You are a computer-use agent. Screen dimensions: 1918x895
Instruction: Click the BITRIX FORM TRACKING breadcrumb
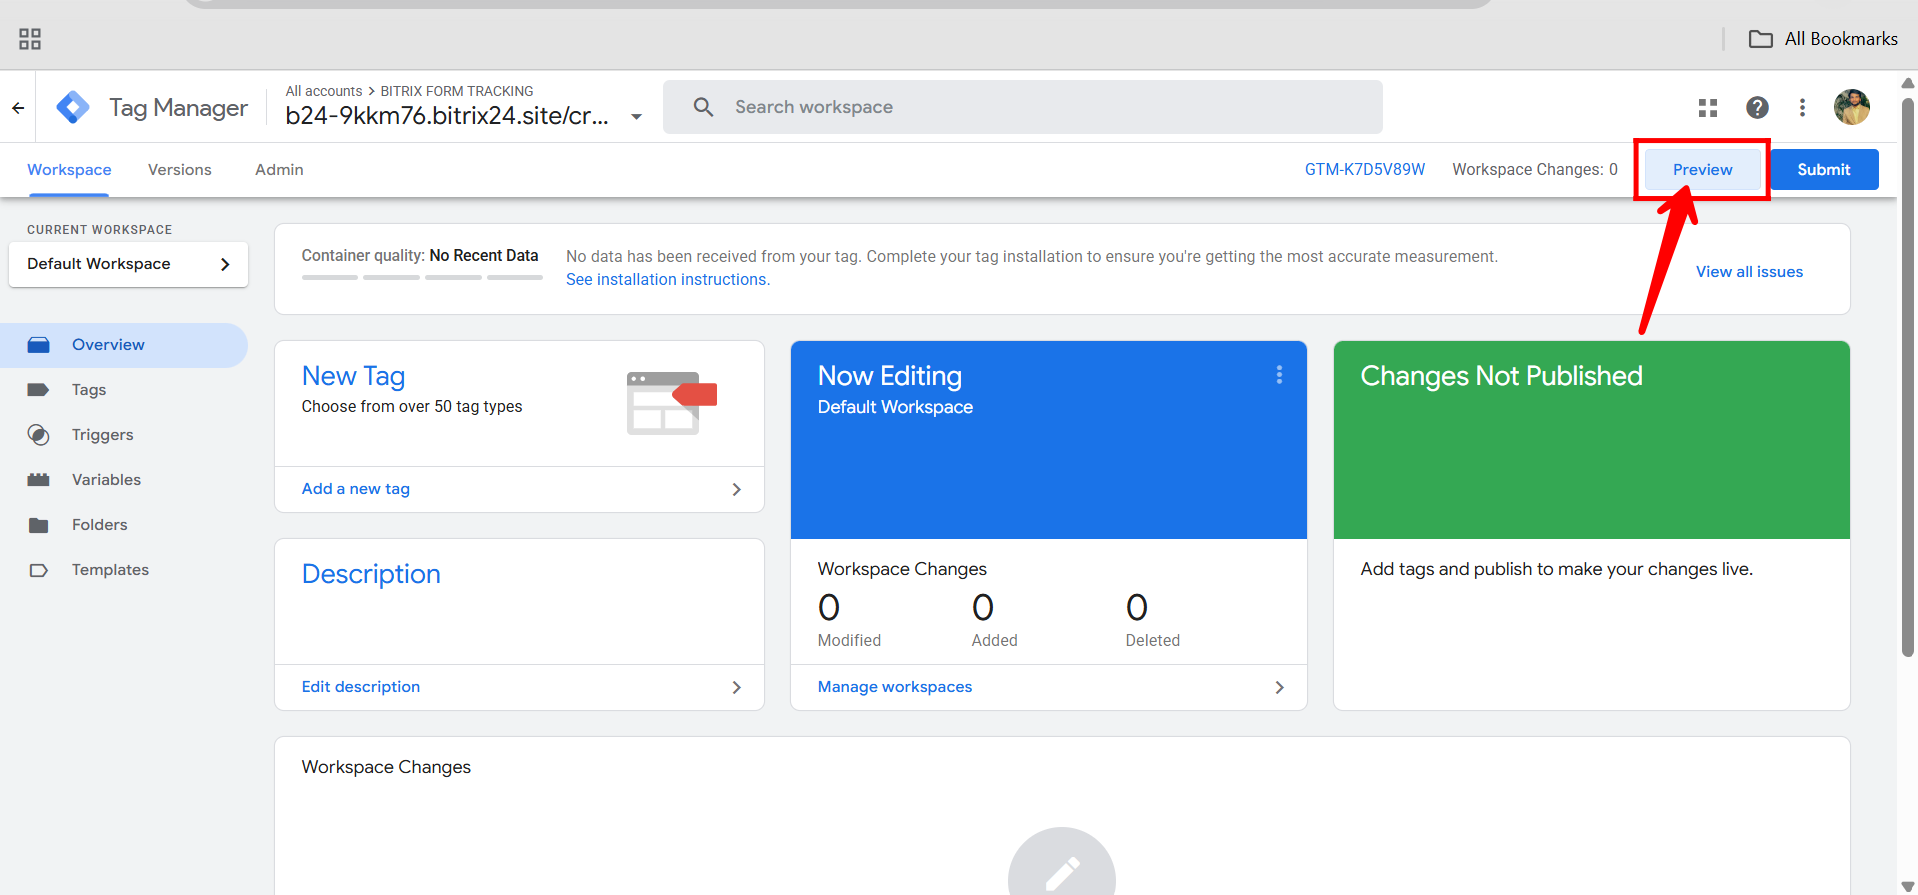457,91
